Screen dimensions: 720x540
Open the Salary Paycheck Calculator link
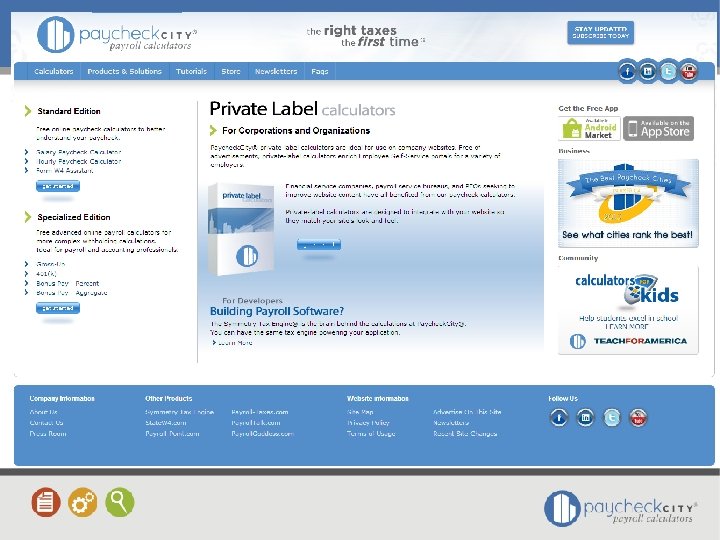79,152
